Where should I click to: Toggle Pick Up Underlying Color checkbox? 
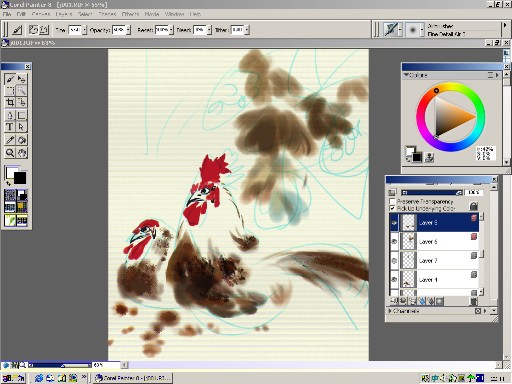pos(392,208)
